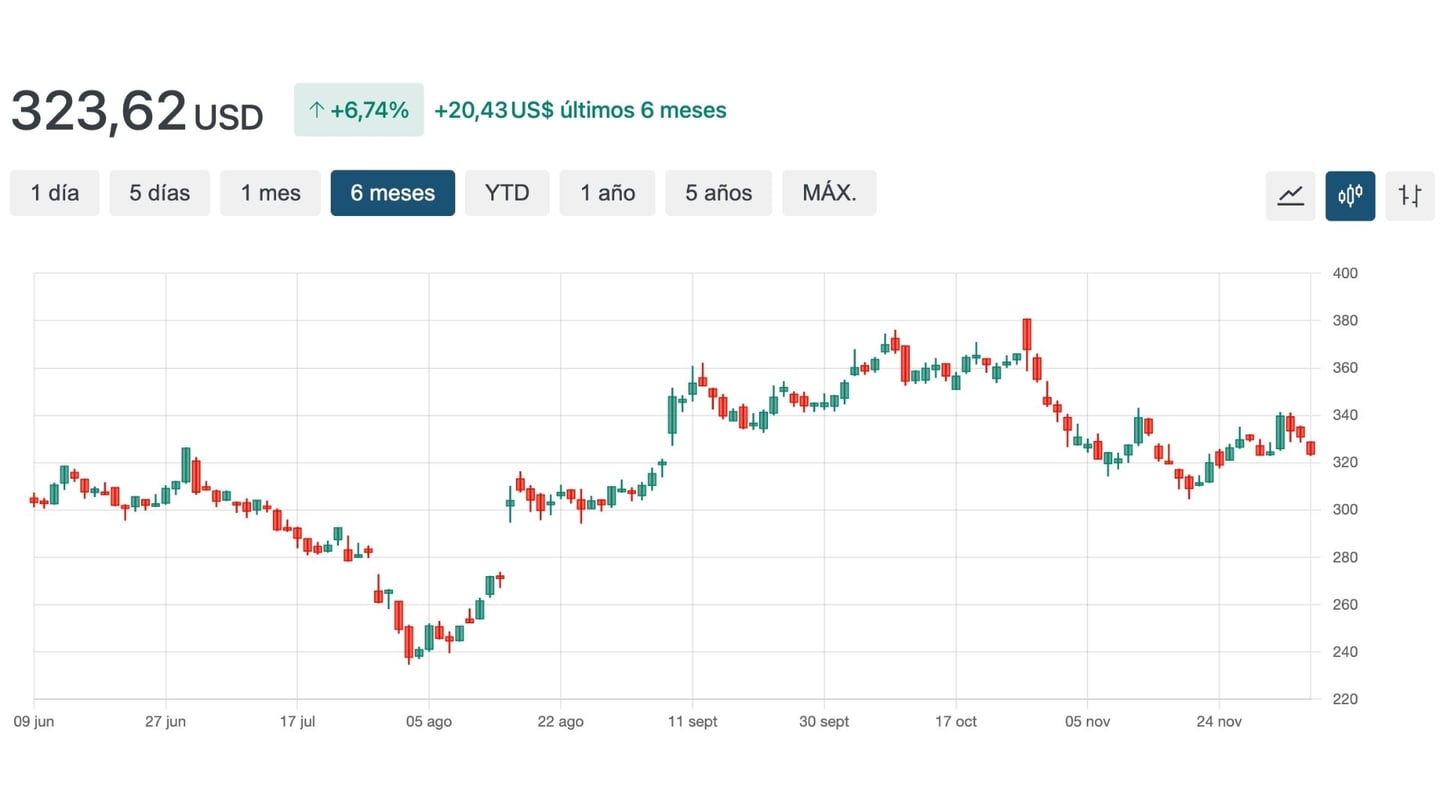Click the last red candle on the chart's right edge
The height and width of the screenshot is (810, 1440).
point(1310,448)
